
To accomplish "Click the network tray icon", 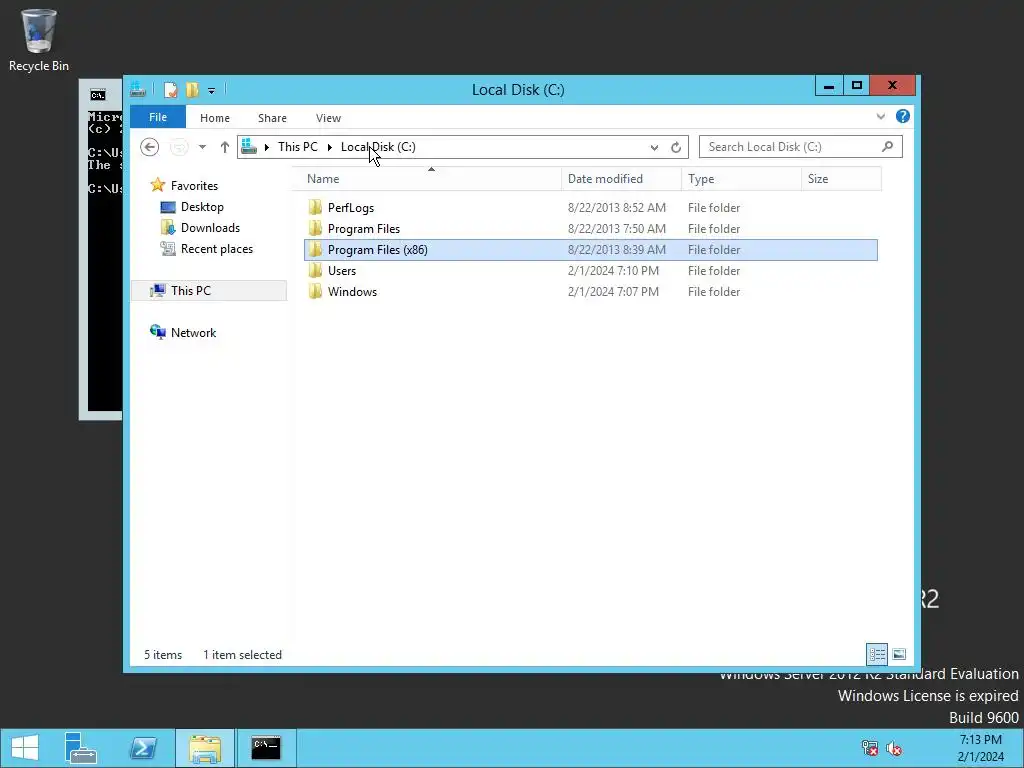I will tap(869, 748).
